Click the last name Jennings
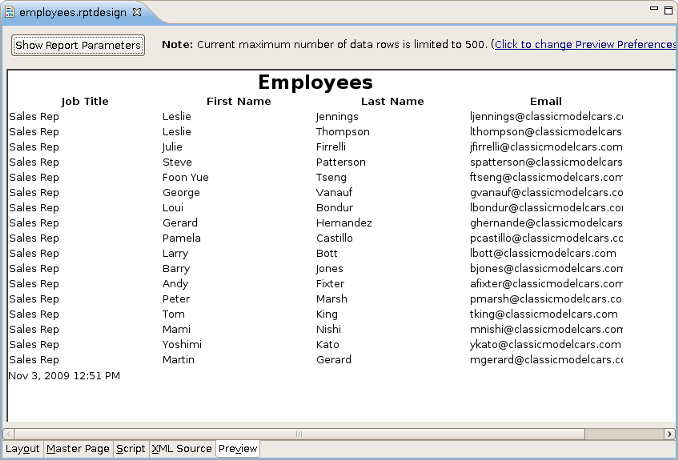The width and height of the screenshot is (678, 460). [337, 117]
